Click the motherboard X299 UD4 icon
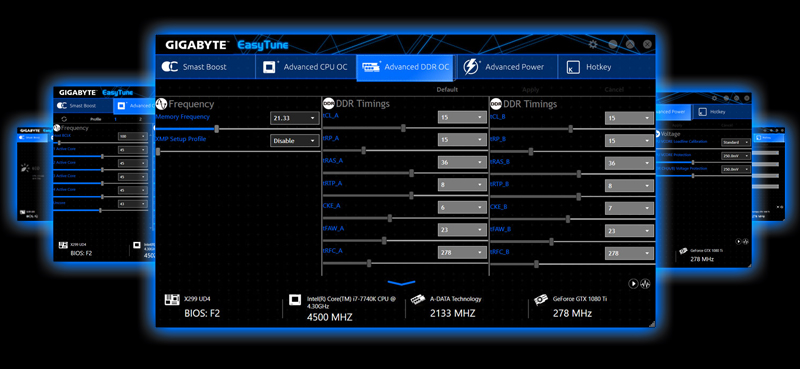Image resolution: width=800 pixels, height=369 pixels. pos(172,300)
